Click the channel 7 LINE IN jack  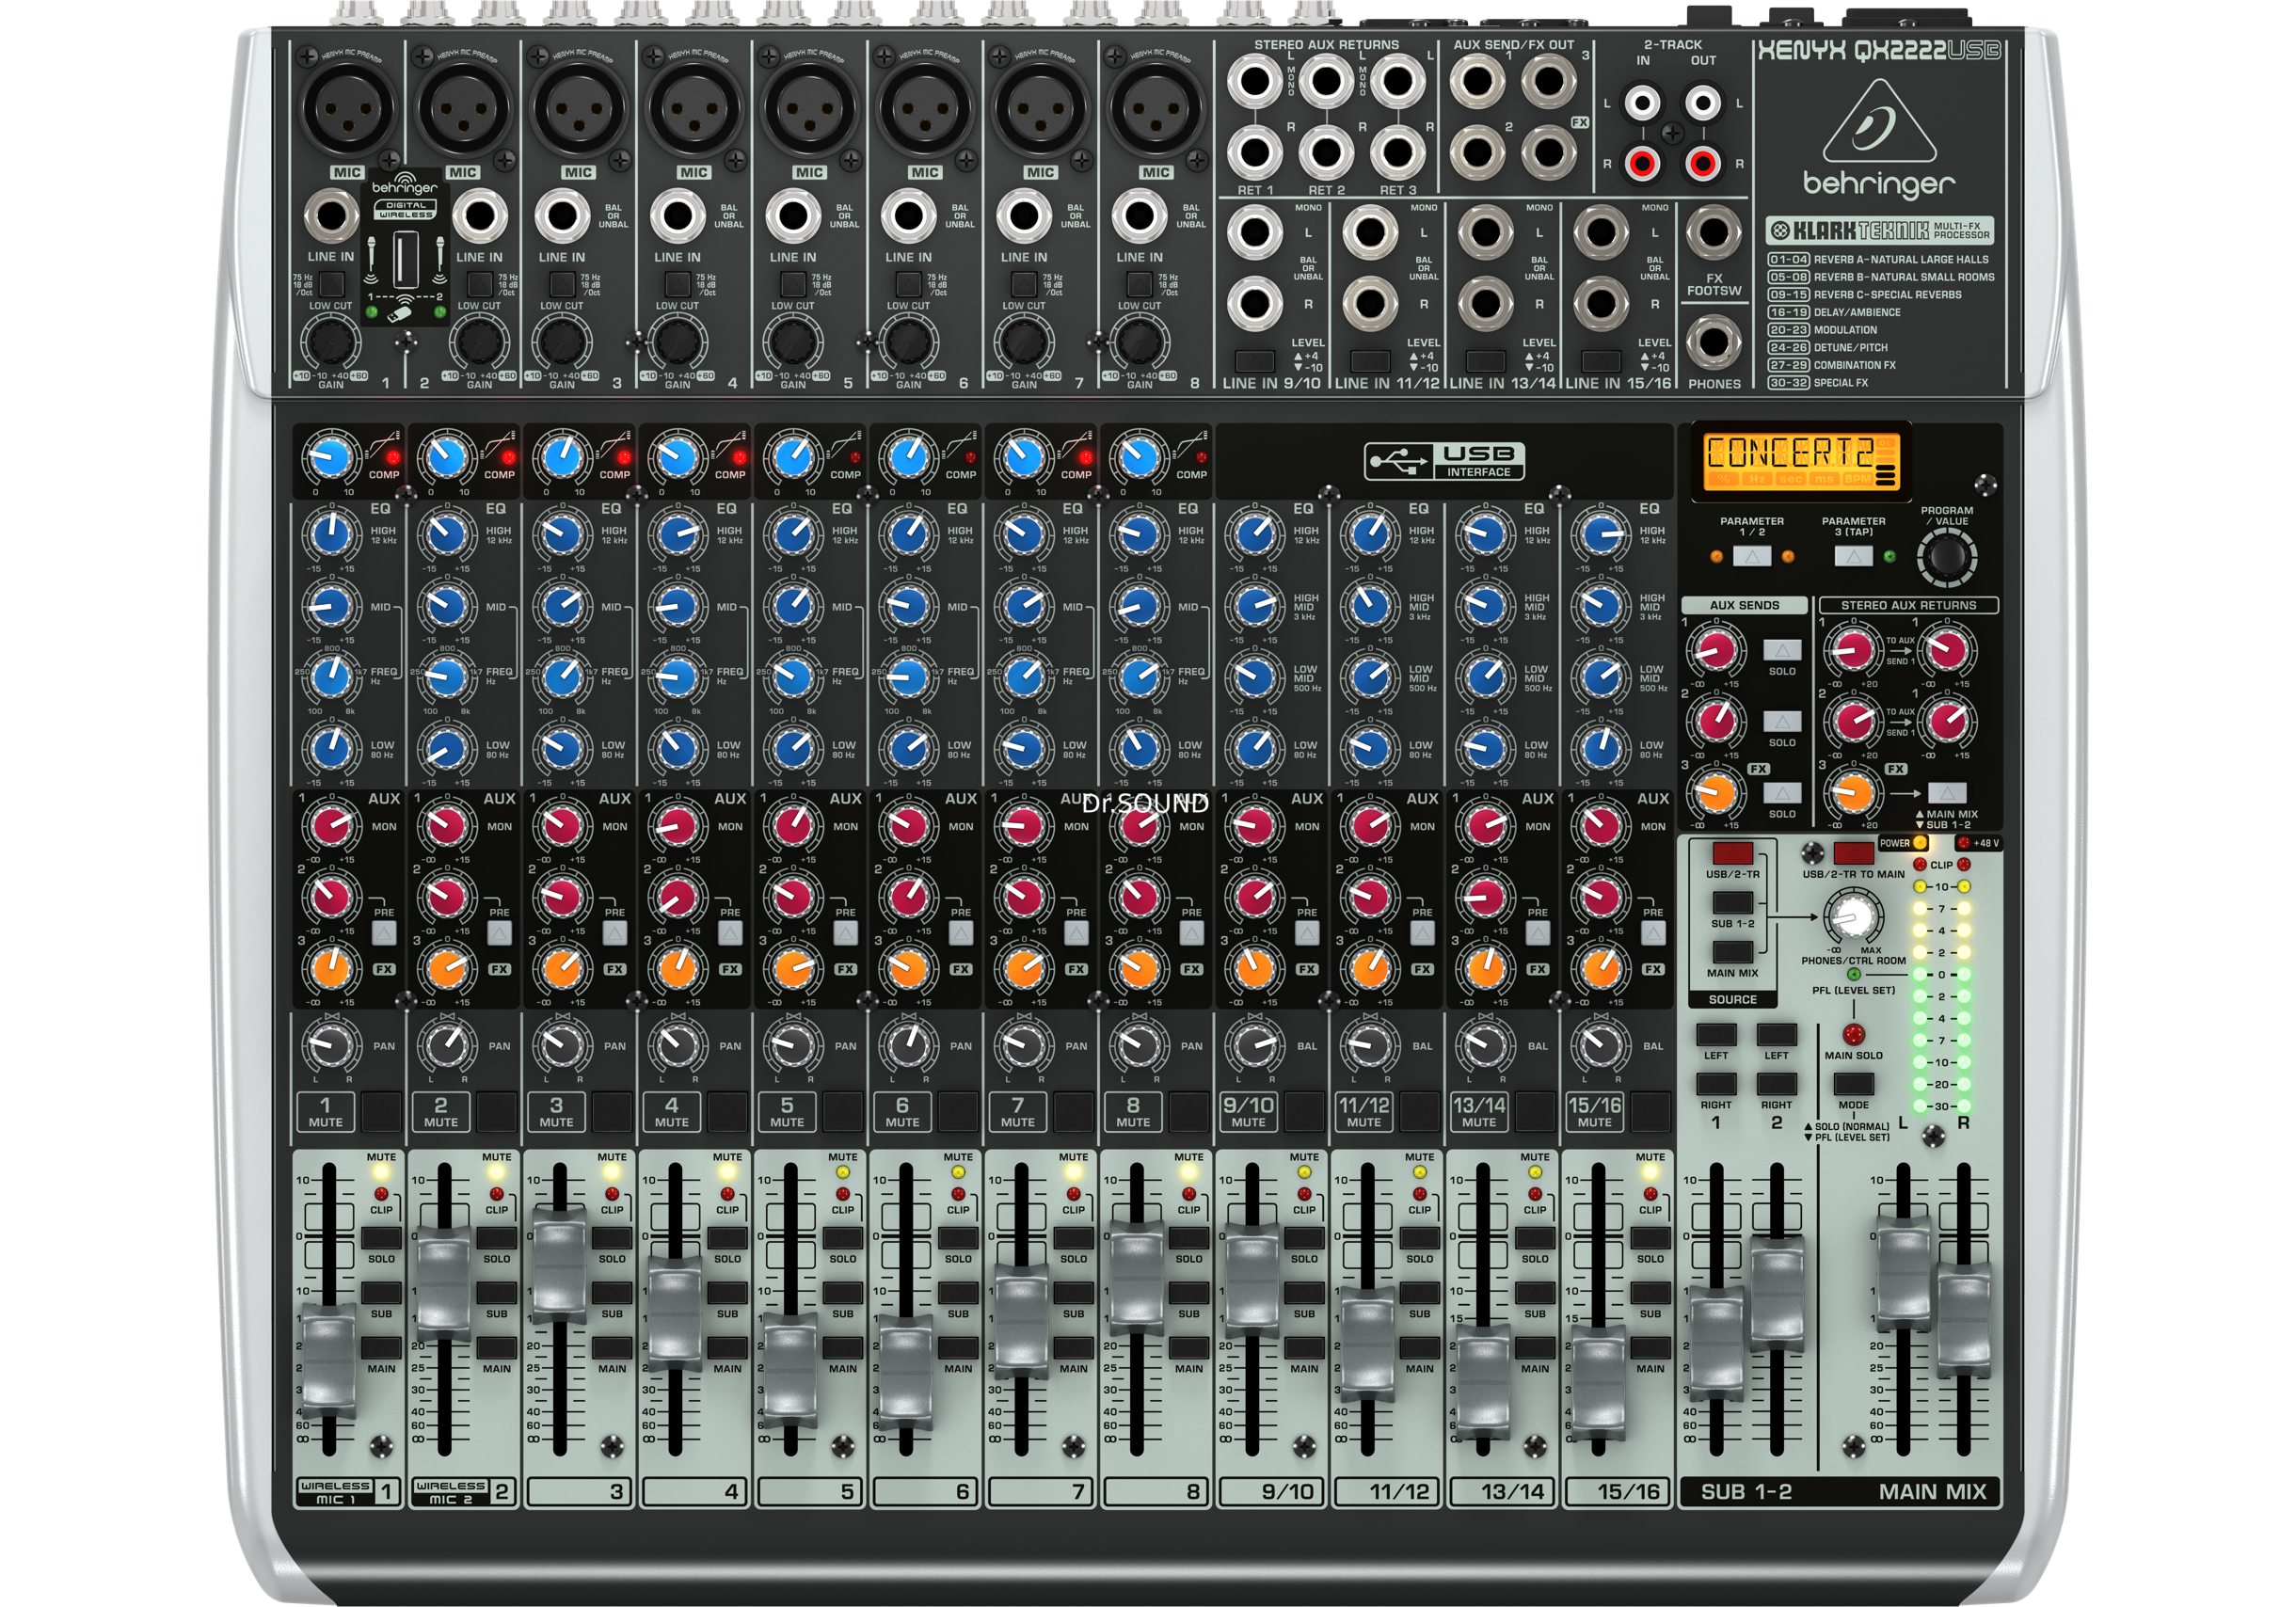[1024, 215]
